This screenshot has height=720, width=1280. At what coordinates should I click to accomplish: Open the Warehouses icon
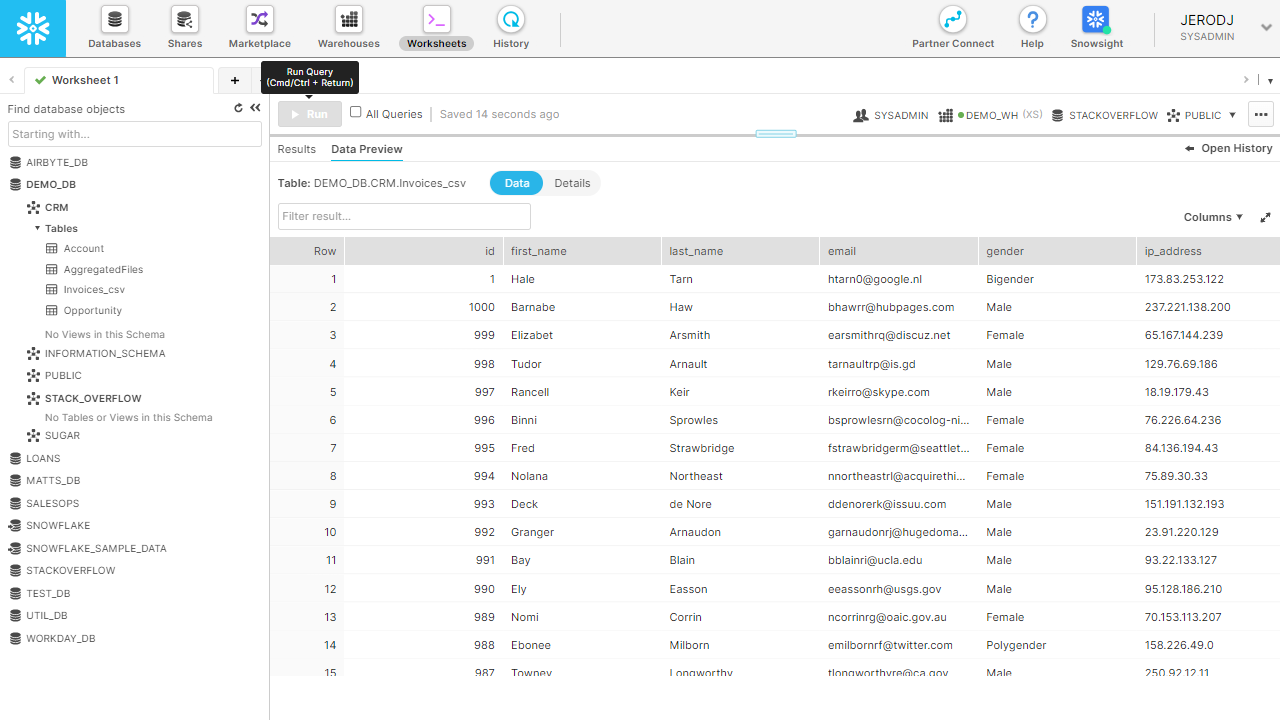point(349,20)
